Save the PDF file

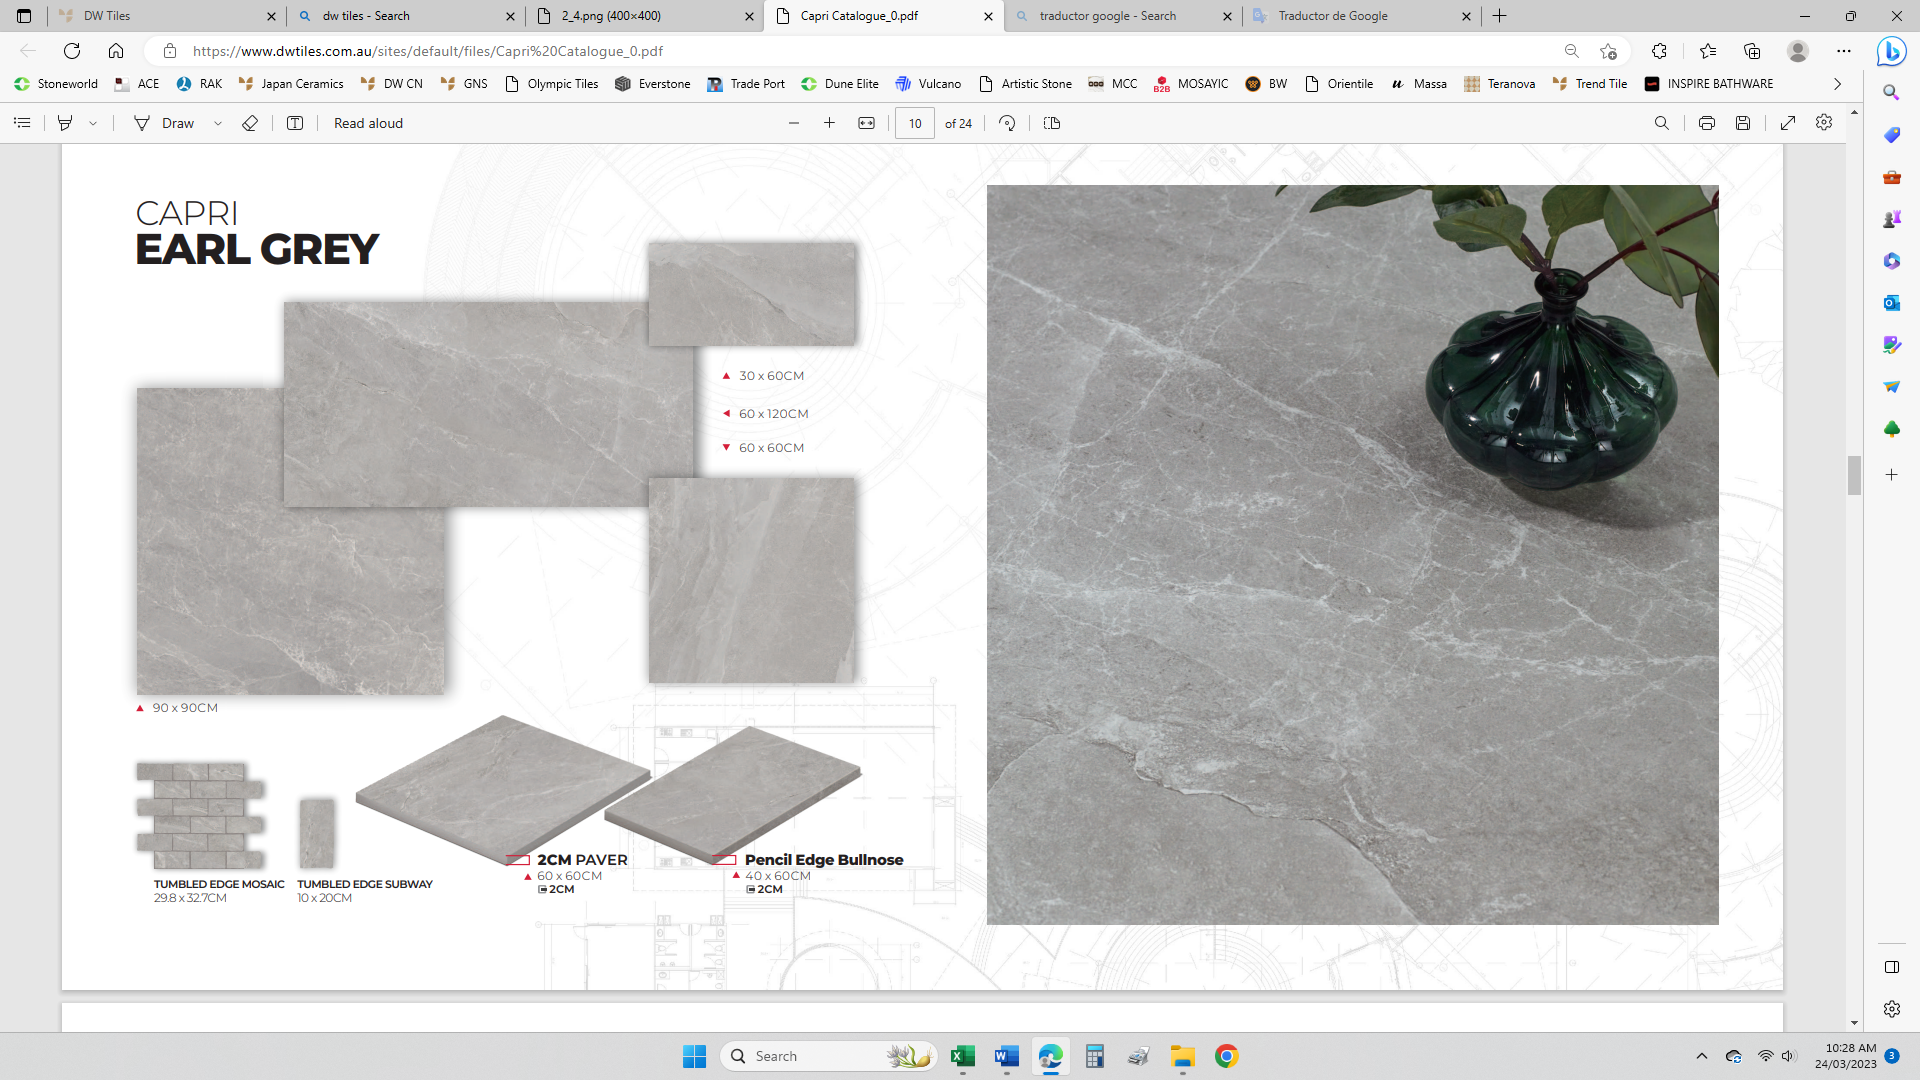1743,123
